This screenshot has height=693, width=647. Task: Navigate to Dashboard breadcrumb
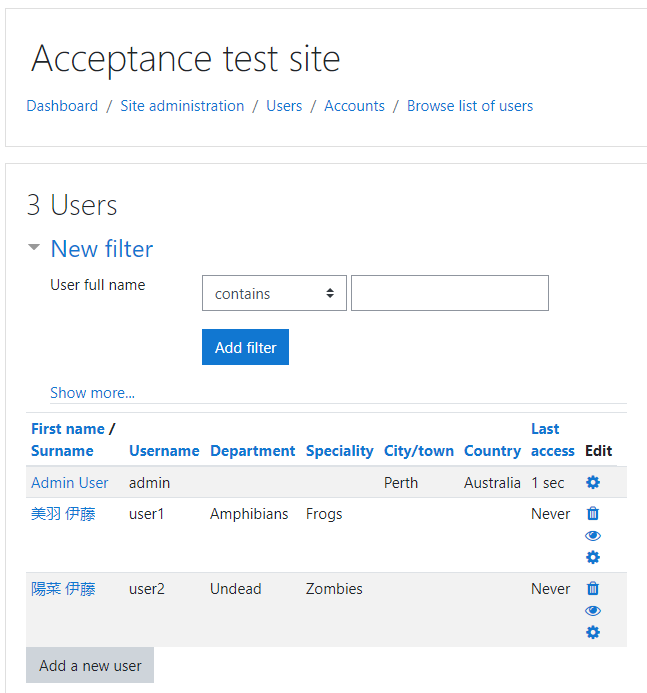[62, 106]
